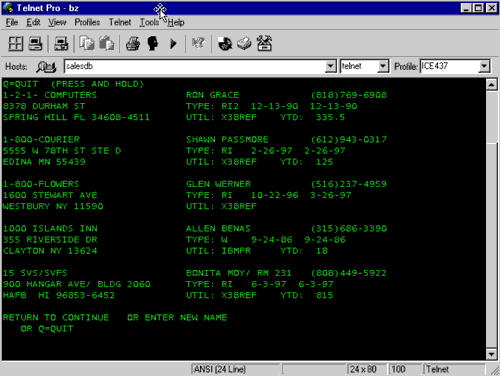Open the Edit menu
This screenshot has height=376, width=500.
click(33, 22)
